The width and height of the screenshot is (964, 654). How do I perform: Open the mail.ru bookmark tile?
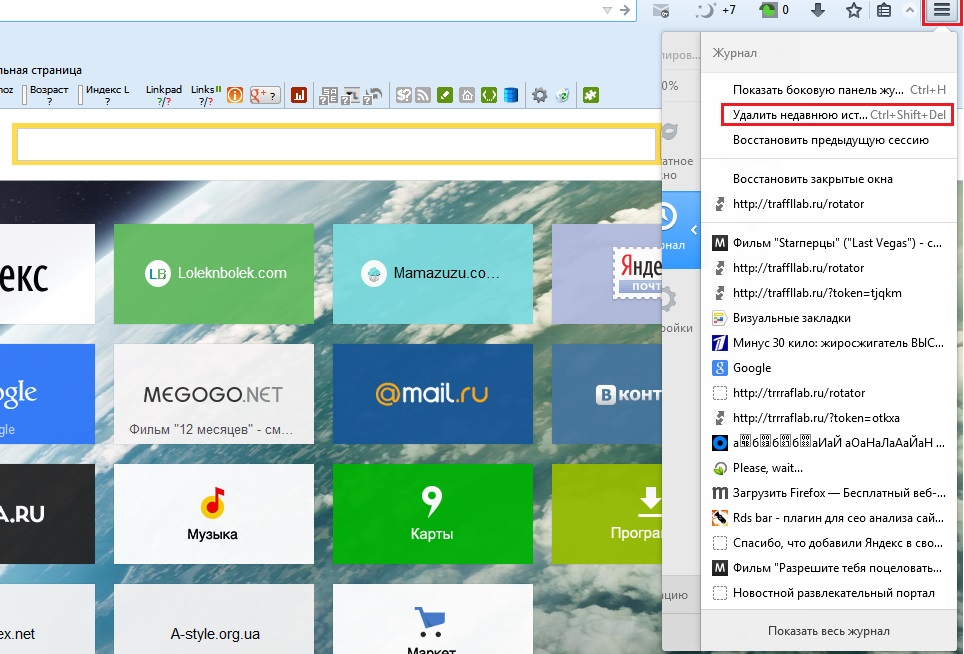(431, 394)
